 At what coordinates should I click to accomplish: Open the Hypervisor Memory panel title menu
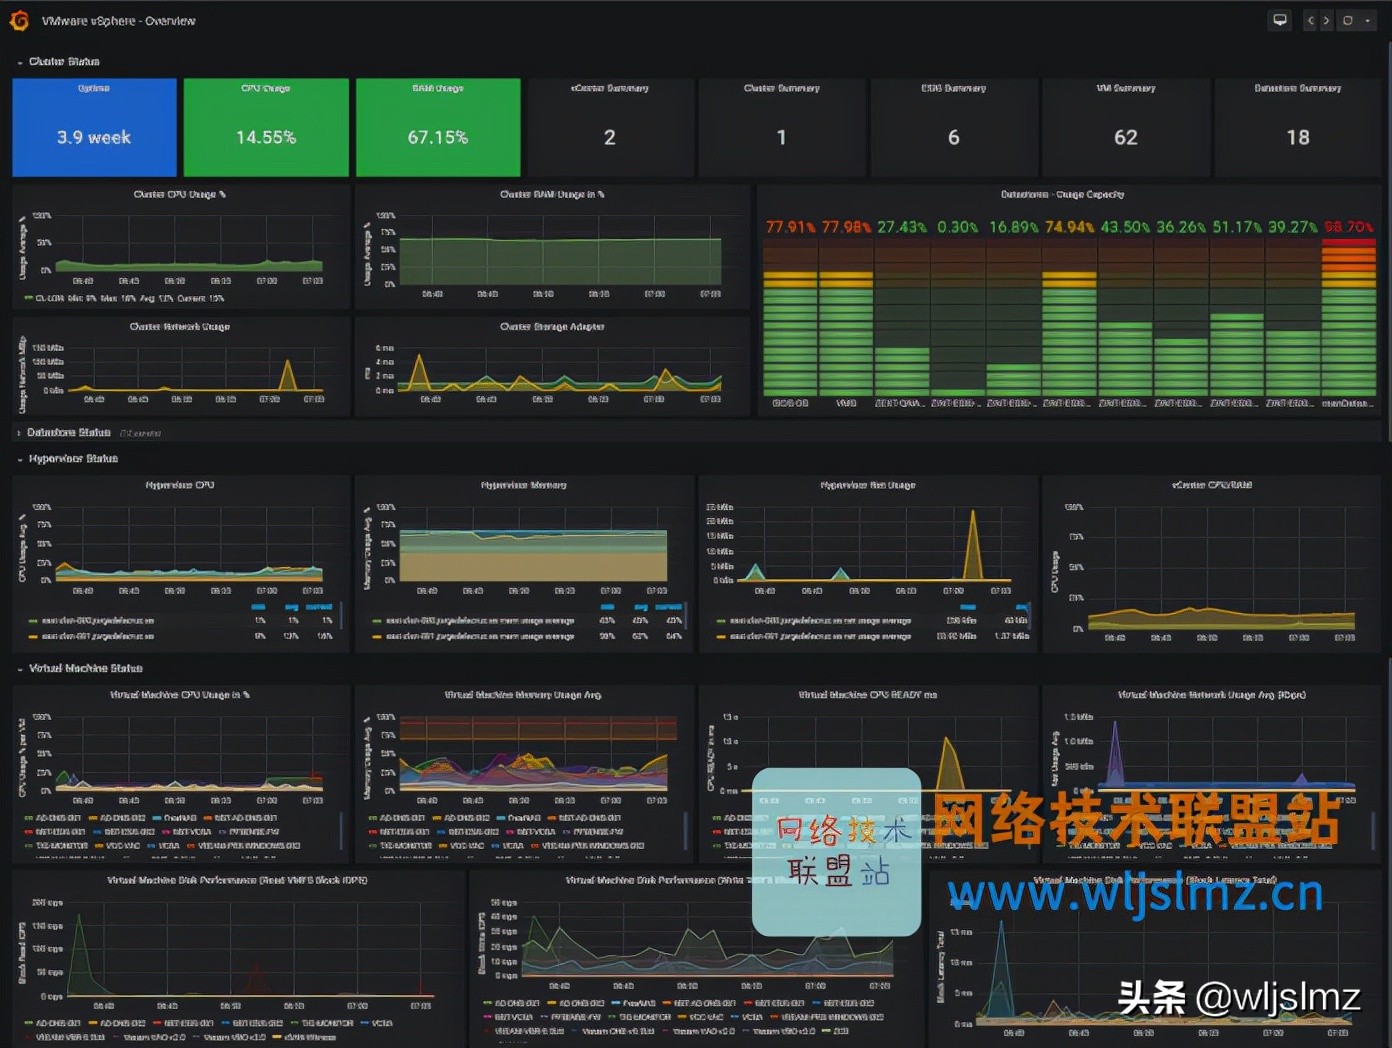[x=524, y=485]
